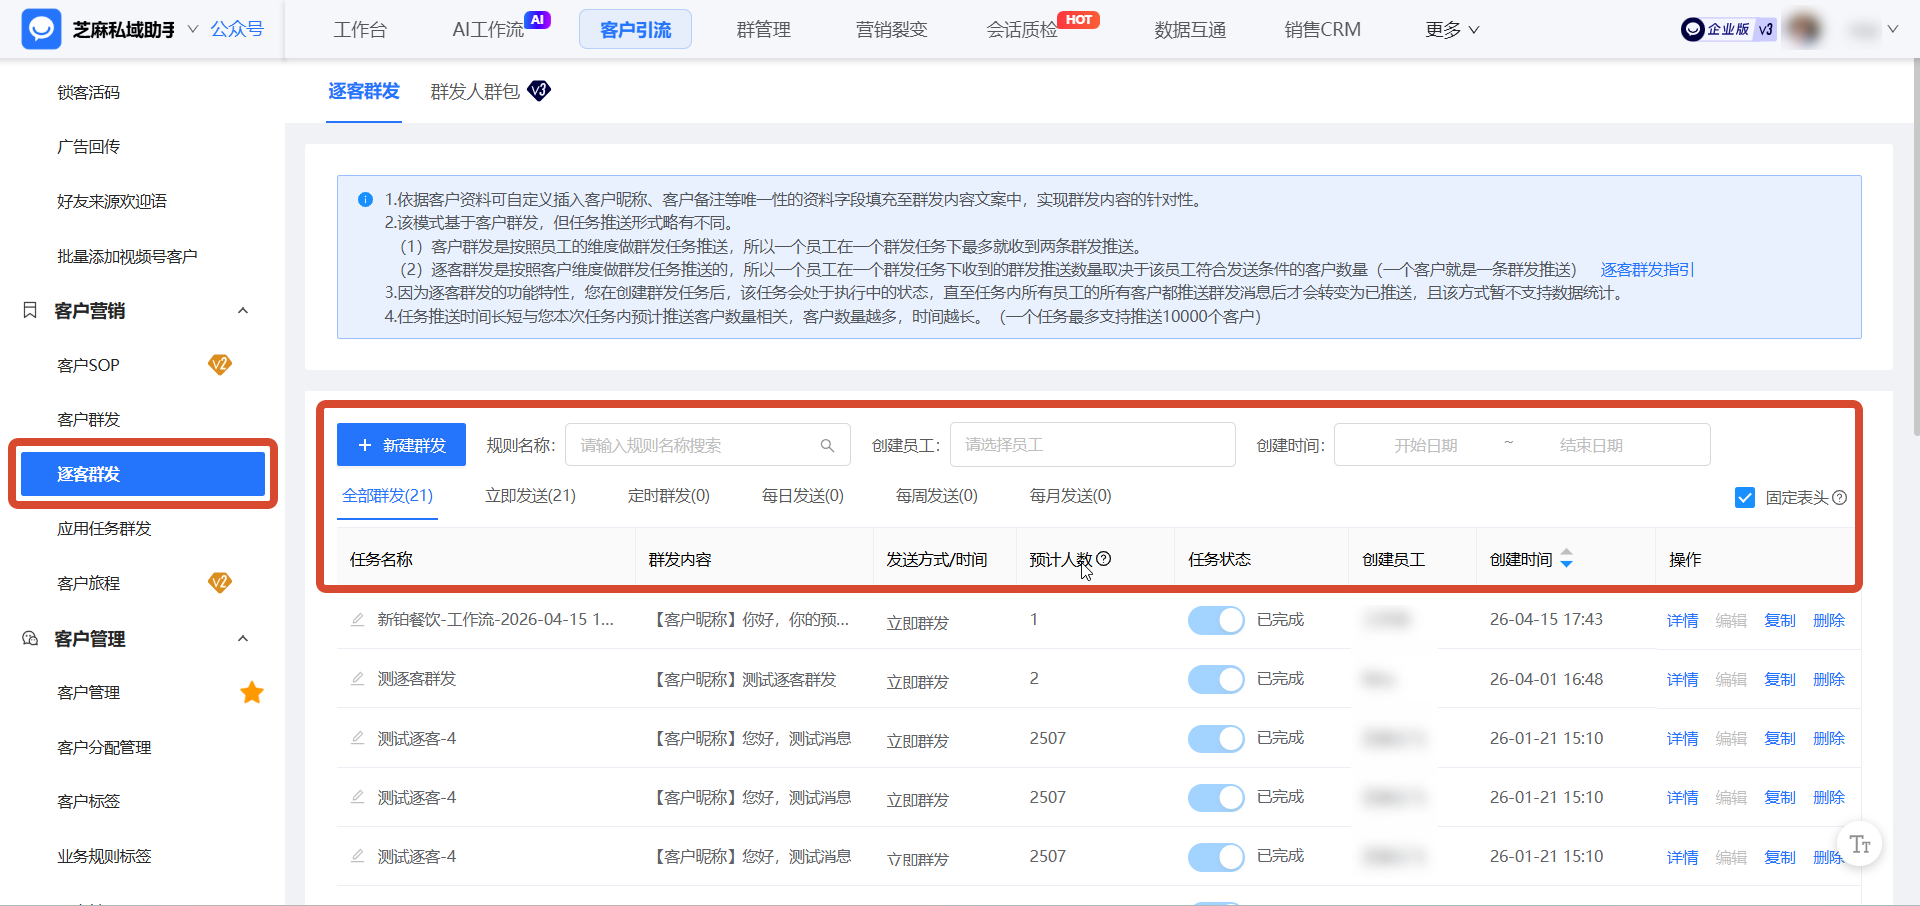This screenshot has height=906, width=1920.
Task: Click the help icon next to 固定表头
Action: tap(1839, 497)
